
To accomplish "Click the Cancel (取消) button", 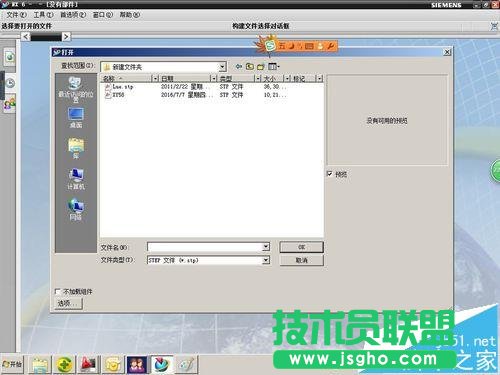I will [x=301, y=260].
